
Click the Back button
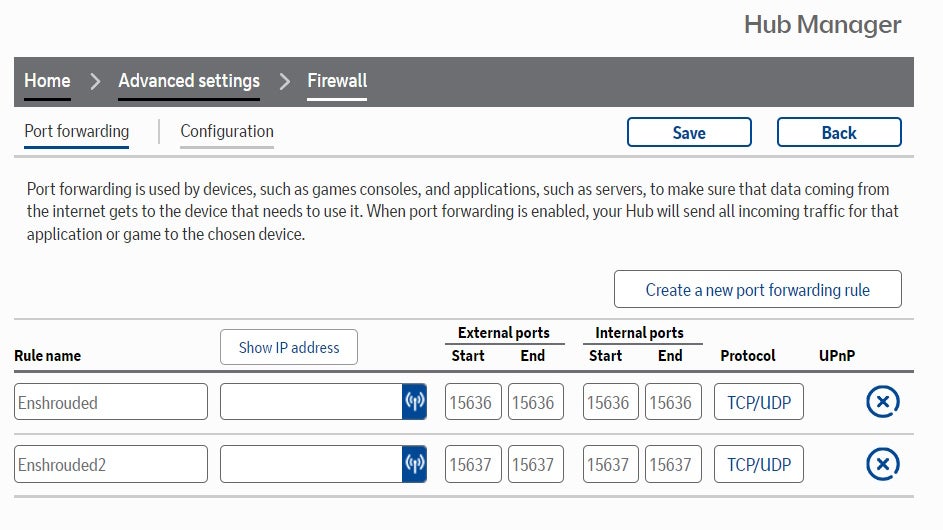839,132
